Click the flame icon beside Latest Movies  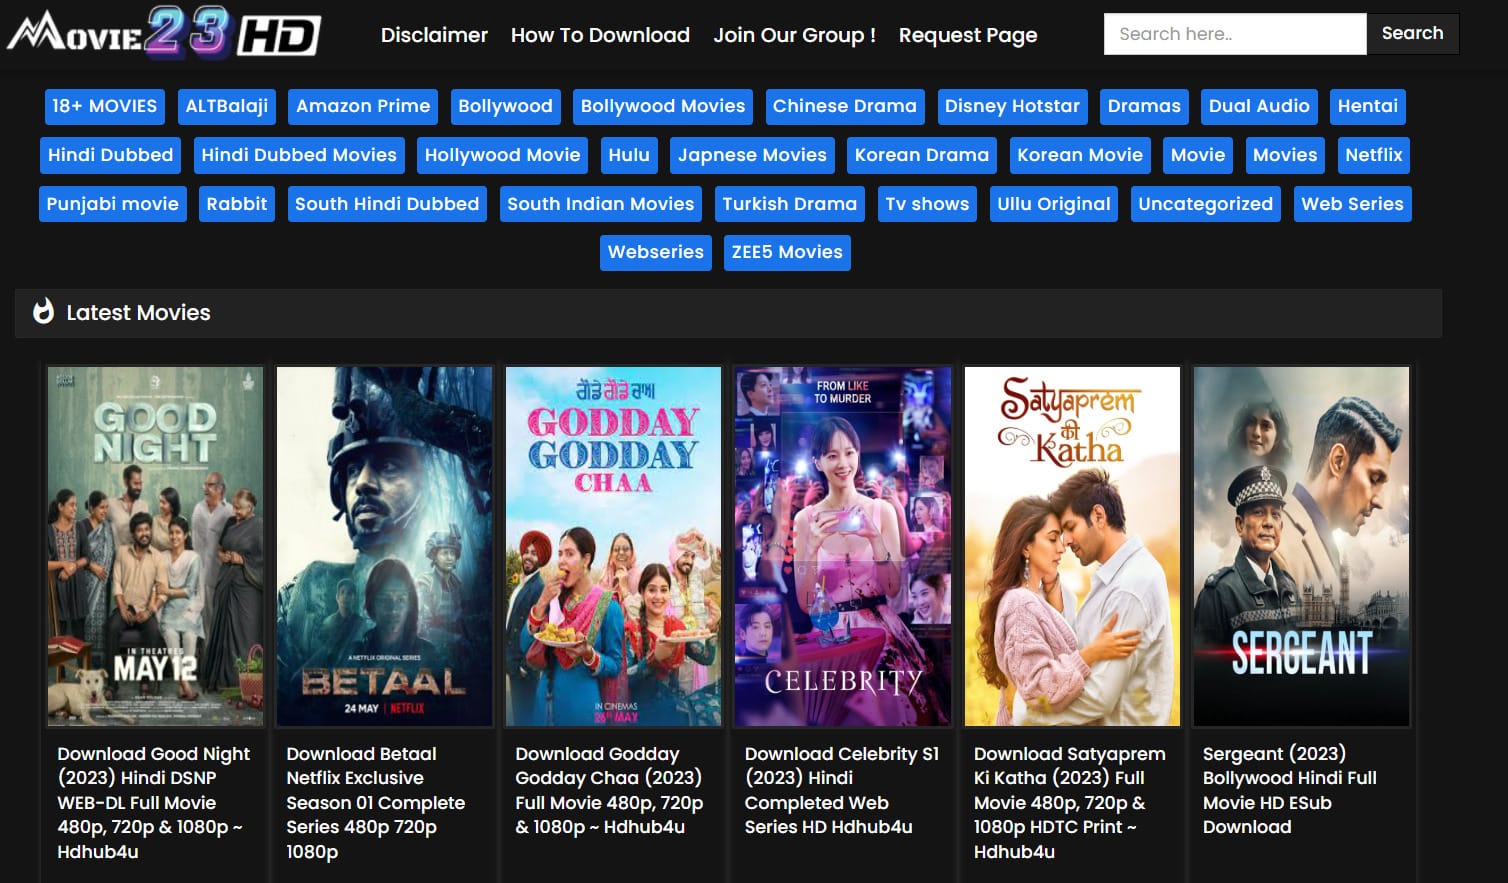click(x=43, y=312)
